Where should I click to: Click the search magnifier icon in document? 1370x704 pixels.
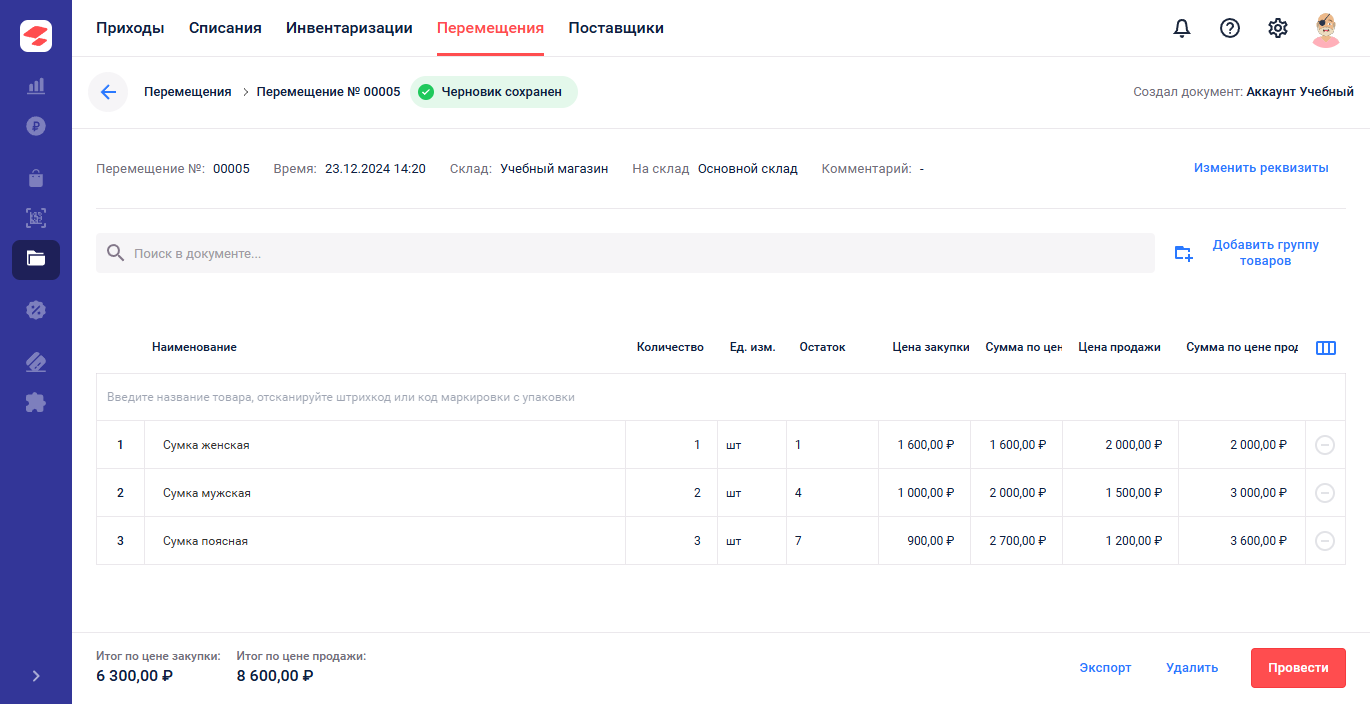pos(116,253)
